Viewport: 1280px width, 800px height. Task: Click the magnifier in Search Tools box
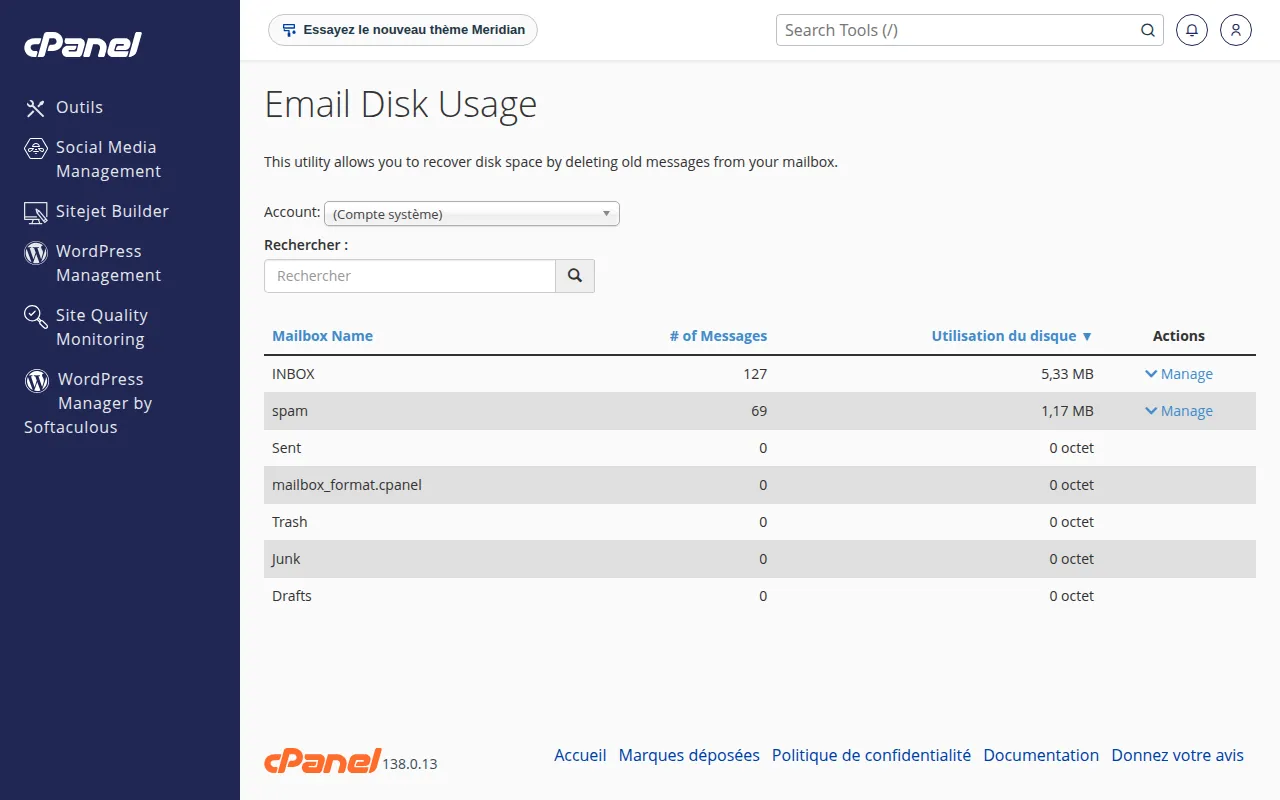pyautogui.click(x=1148, y=30)
